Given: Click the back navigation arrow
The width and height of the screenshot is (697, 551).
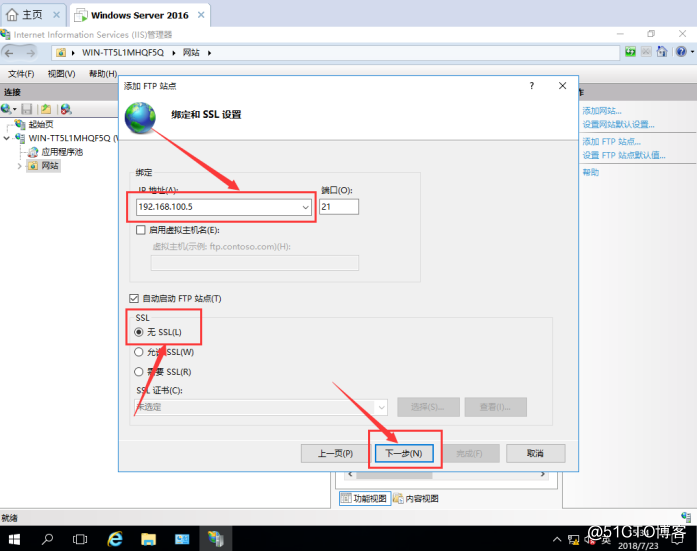Looking at the screenshot, I should (9, 53).
